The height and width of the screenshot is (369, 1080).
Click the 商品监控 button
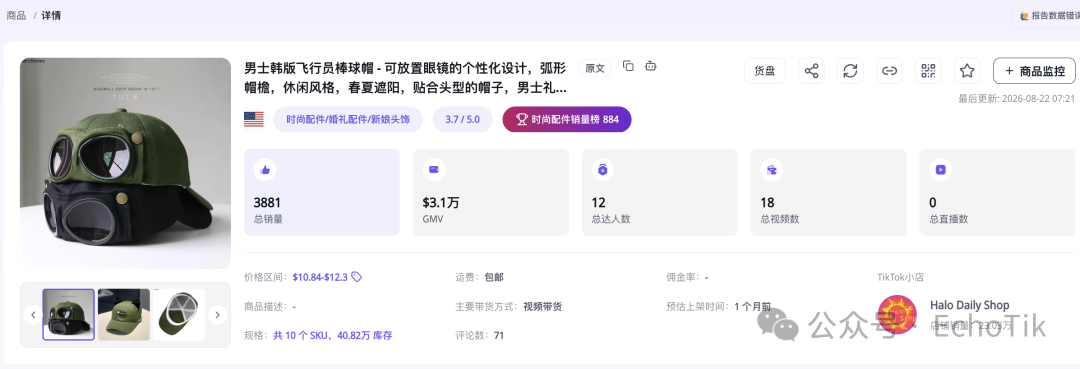(x=1034, y=71)
